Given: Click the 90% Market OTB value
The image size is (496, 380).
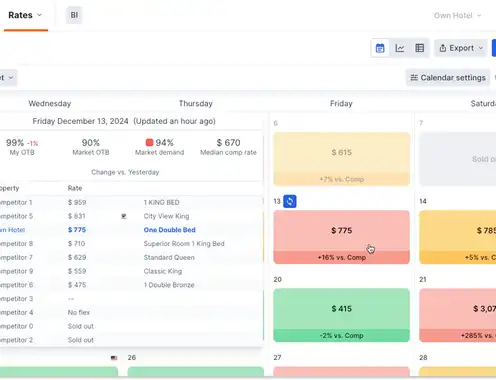Looking at the screenshot, I should [x=91, y=143].
